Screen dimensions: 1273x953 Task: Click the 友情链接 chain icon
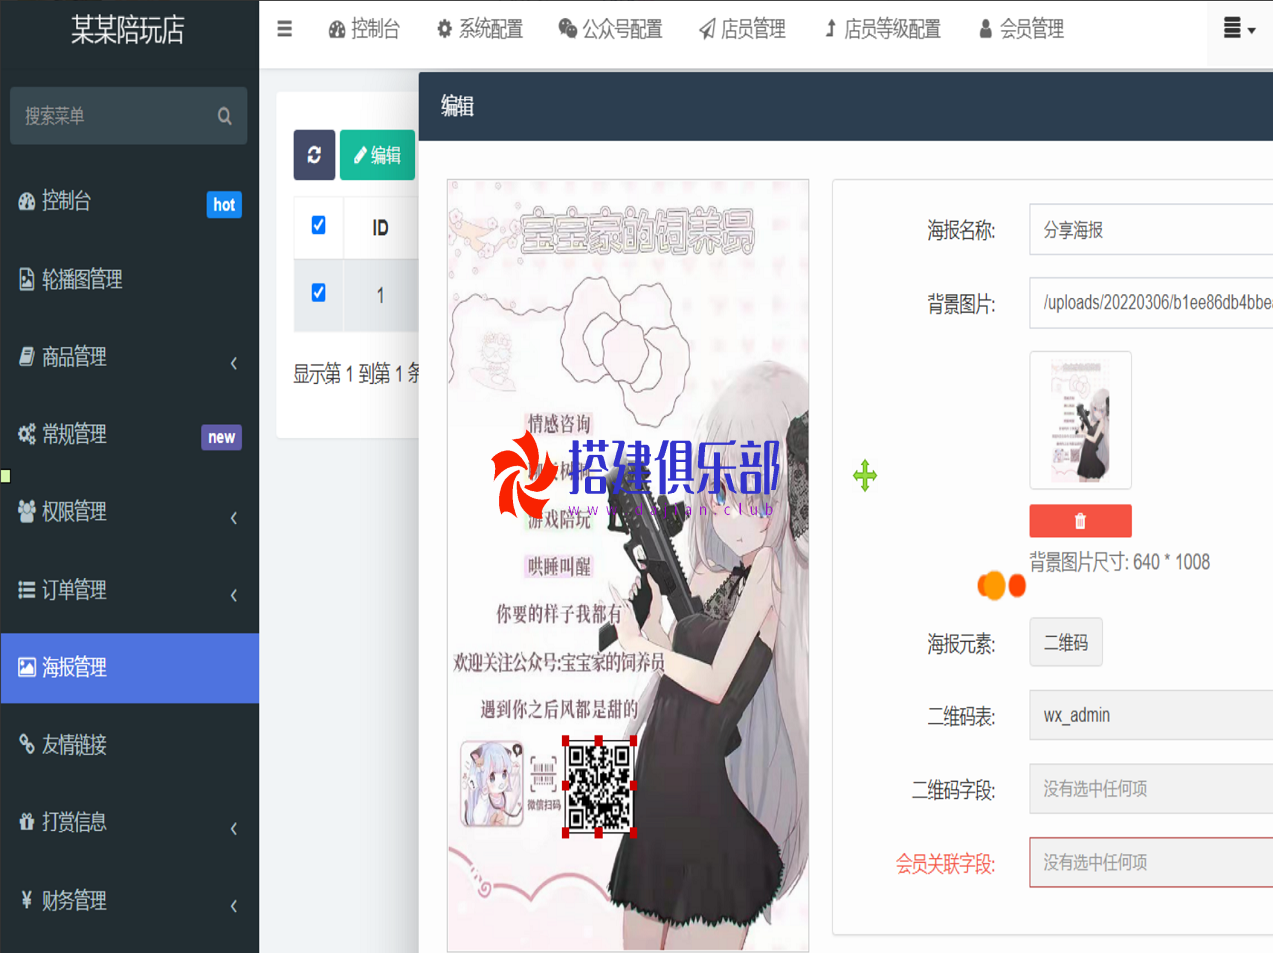[x=27, y=744]
